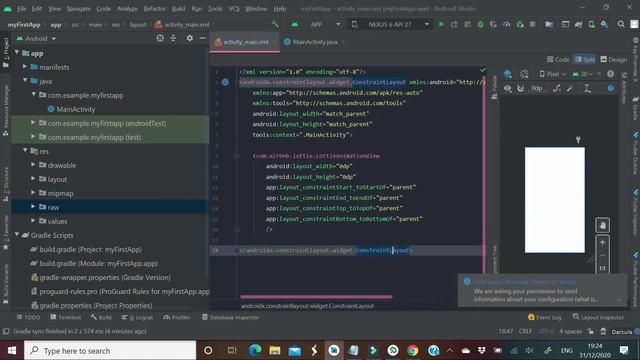640x360 pixels.
Task: Click the orientation rotate icon in preview
Action: point(524,74)
